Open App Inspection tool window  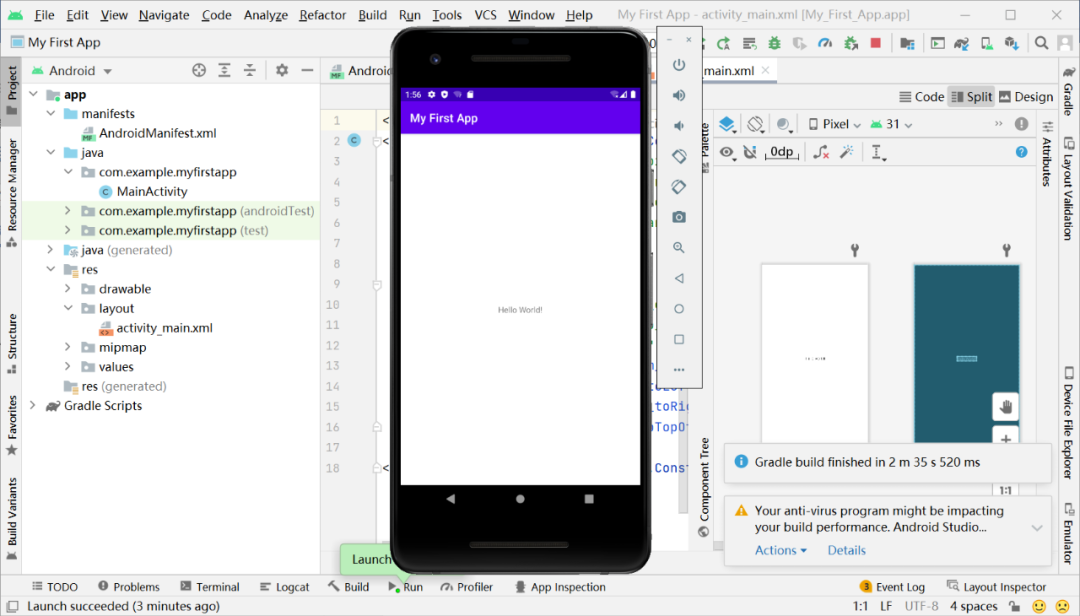(x=560, y=587)
